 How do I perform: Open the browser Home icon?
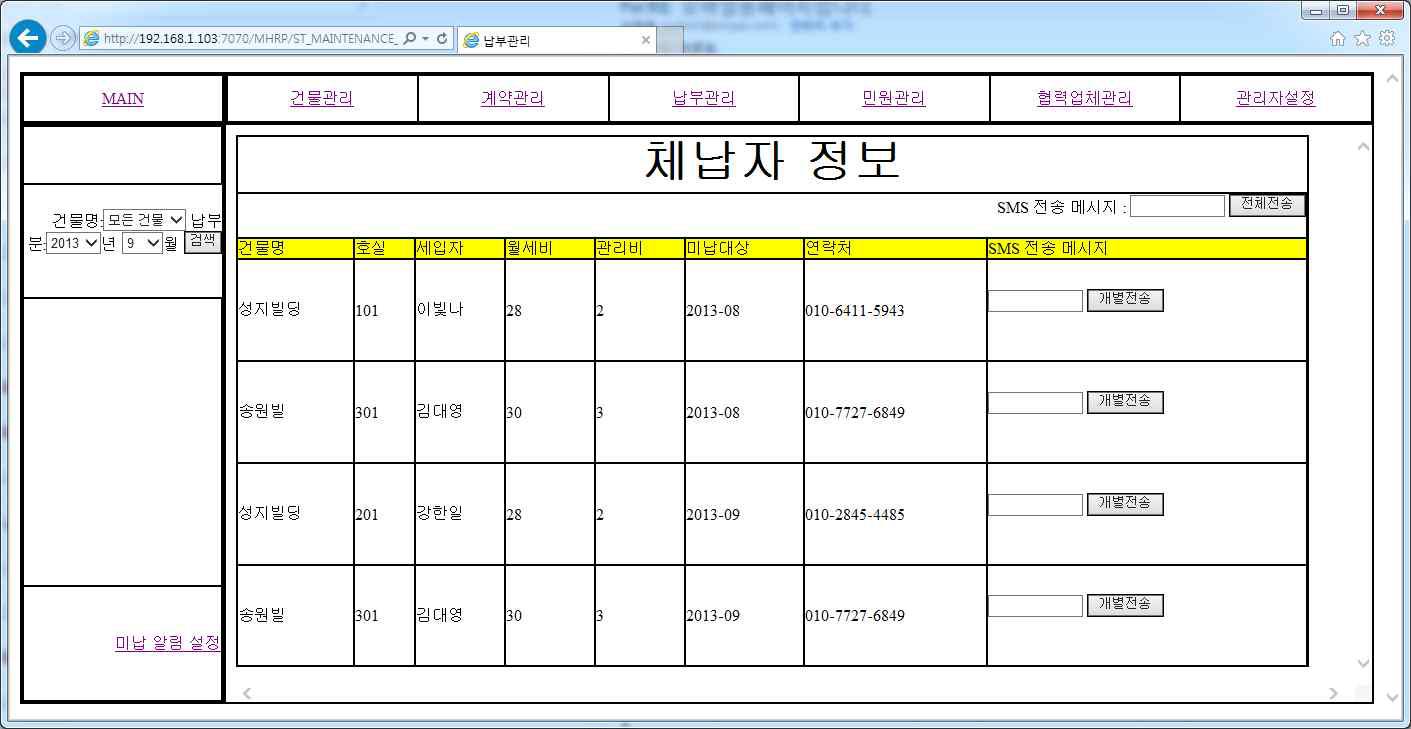(x=1338, y=38)
